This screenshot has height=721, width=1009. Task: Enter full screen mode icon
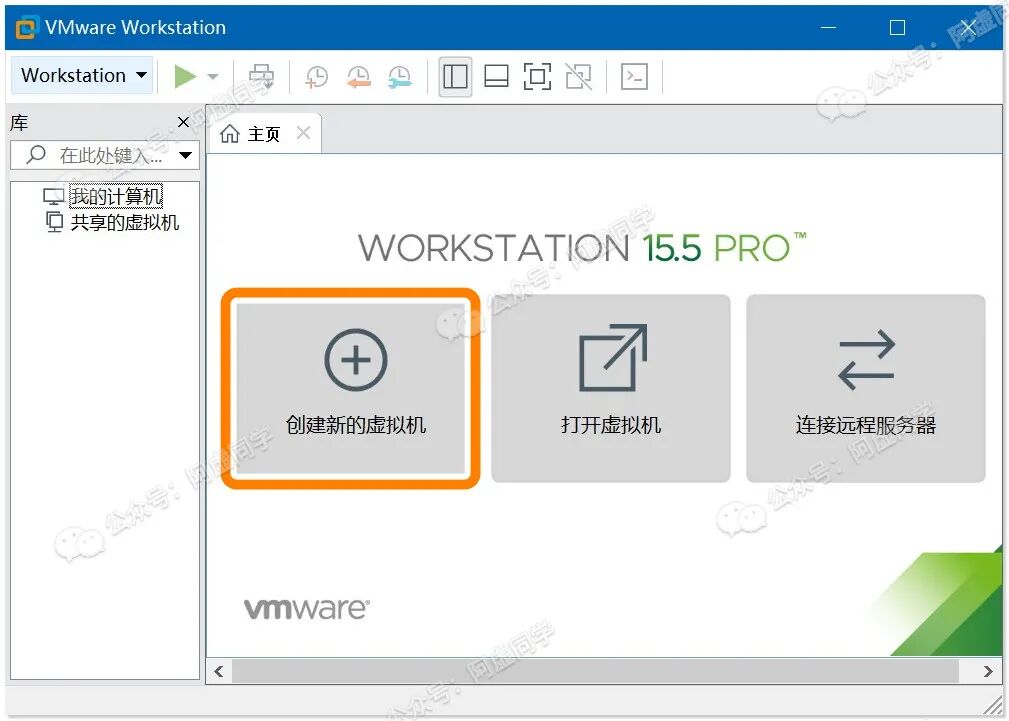click(x=537, y=76)
